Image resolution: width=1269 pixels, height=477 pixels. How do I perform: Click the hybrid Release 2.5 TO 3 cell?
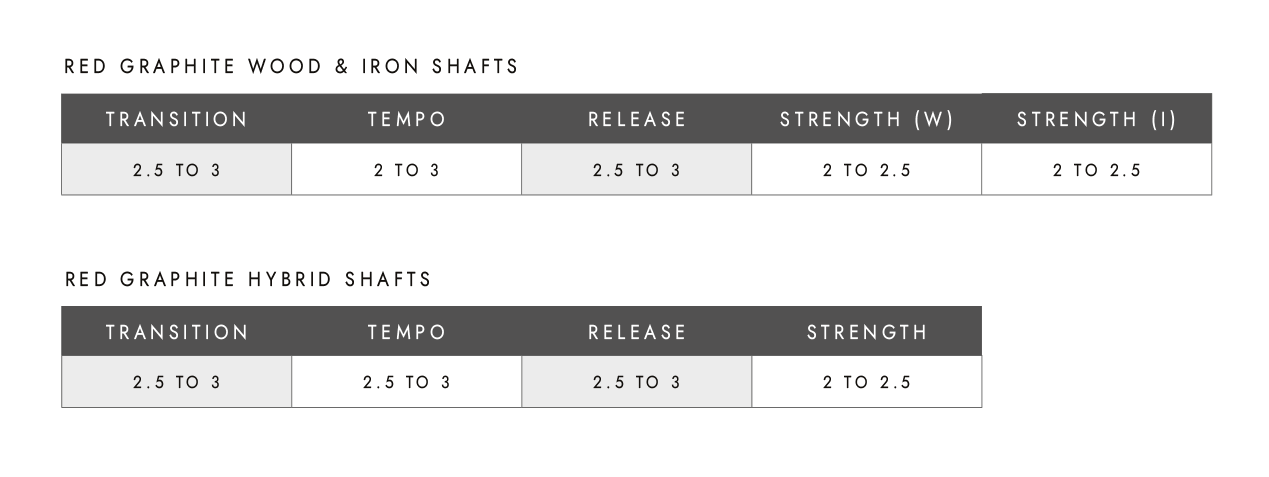(637, 382)
